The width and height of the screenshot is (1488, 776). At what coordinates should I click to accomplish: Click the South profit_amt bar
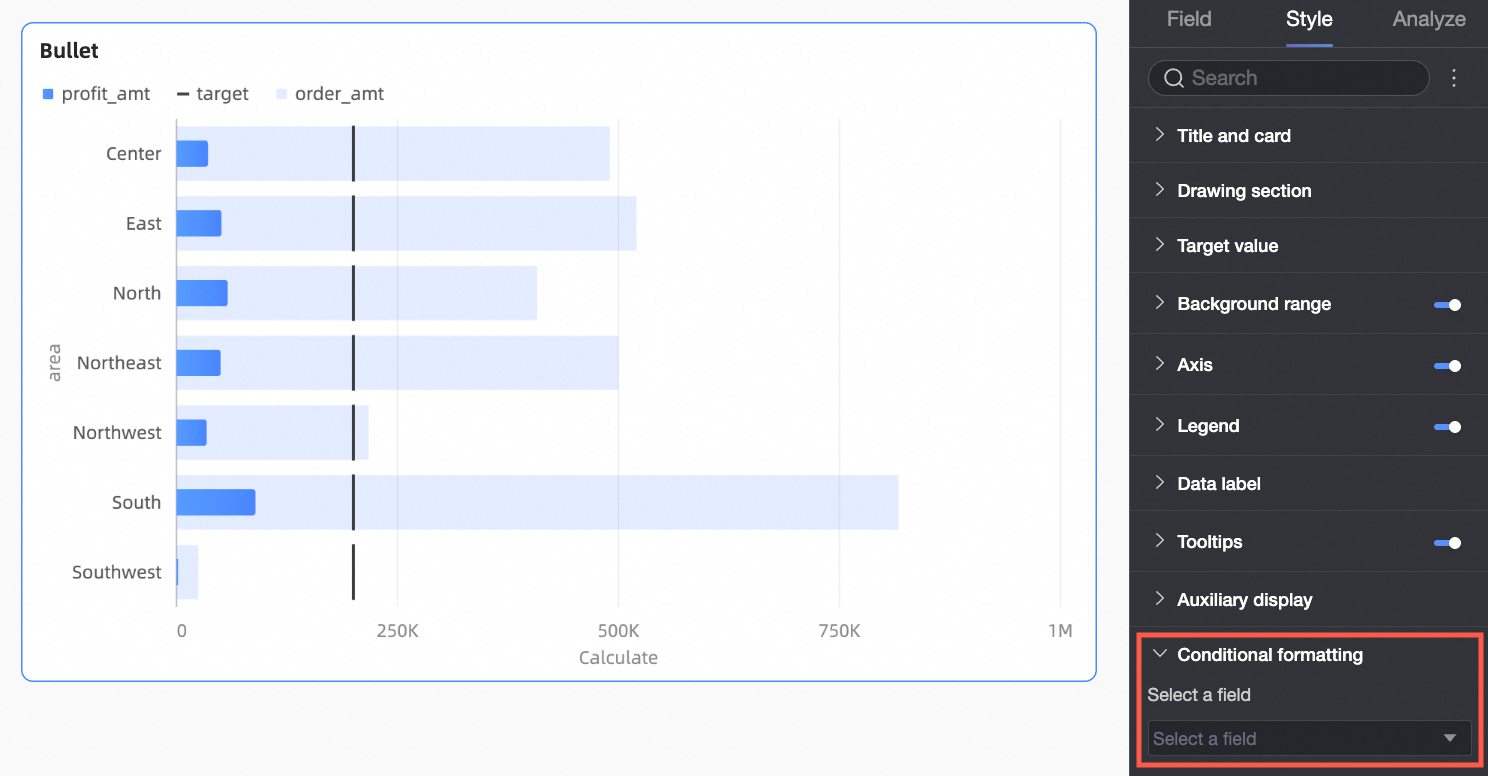[x=216, y=502]
